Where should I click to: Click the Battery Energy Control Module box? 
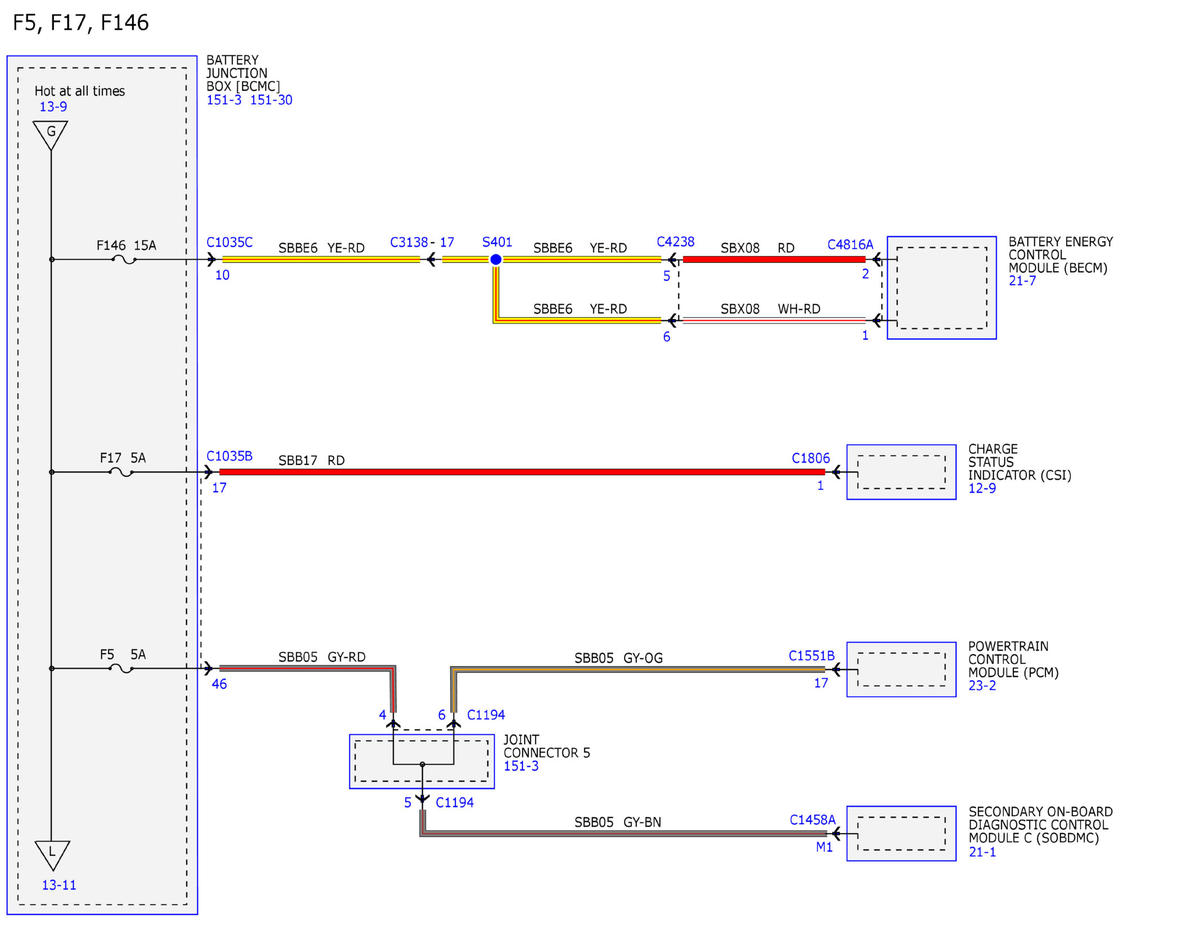[x=941, y=288]
